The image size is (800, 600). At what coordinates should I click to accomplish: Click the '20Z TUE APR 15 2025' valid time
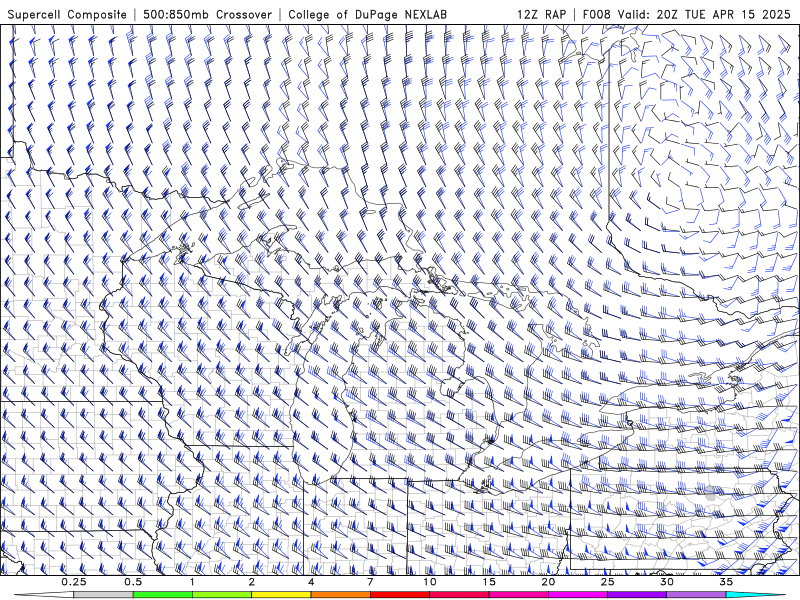tap(723, 14)
